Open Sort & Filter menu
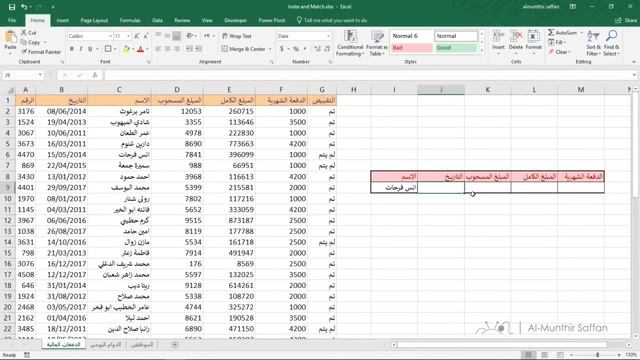This screenshot has height=360, width=640. (593, 43)
